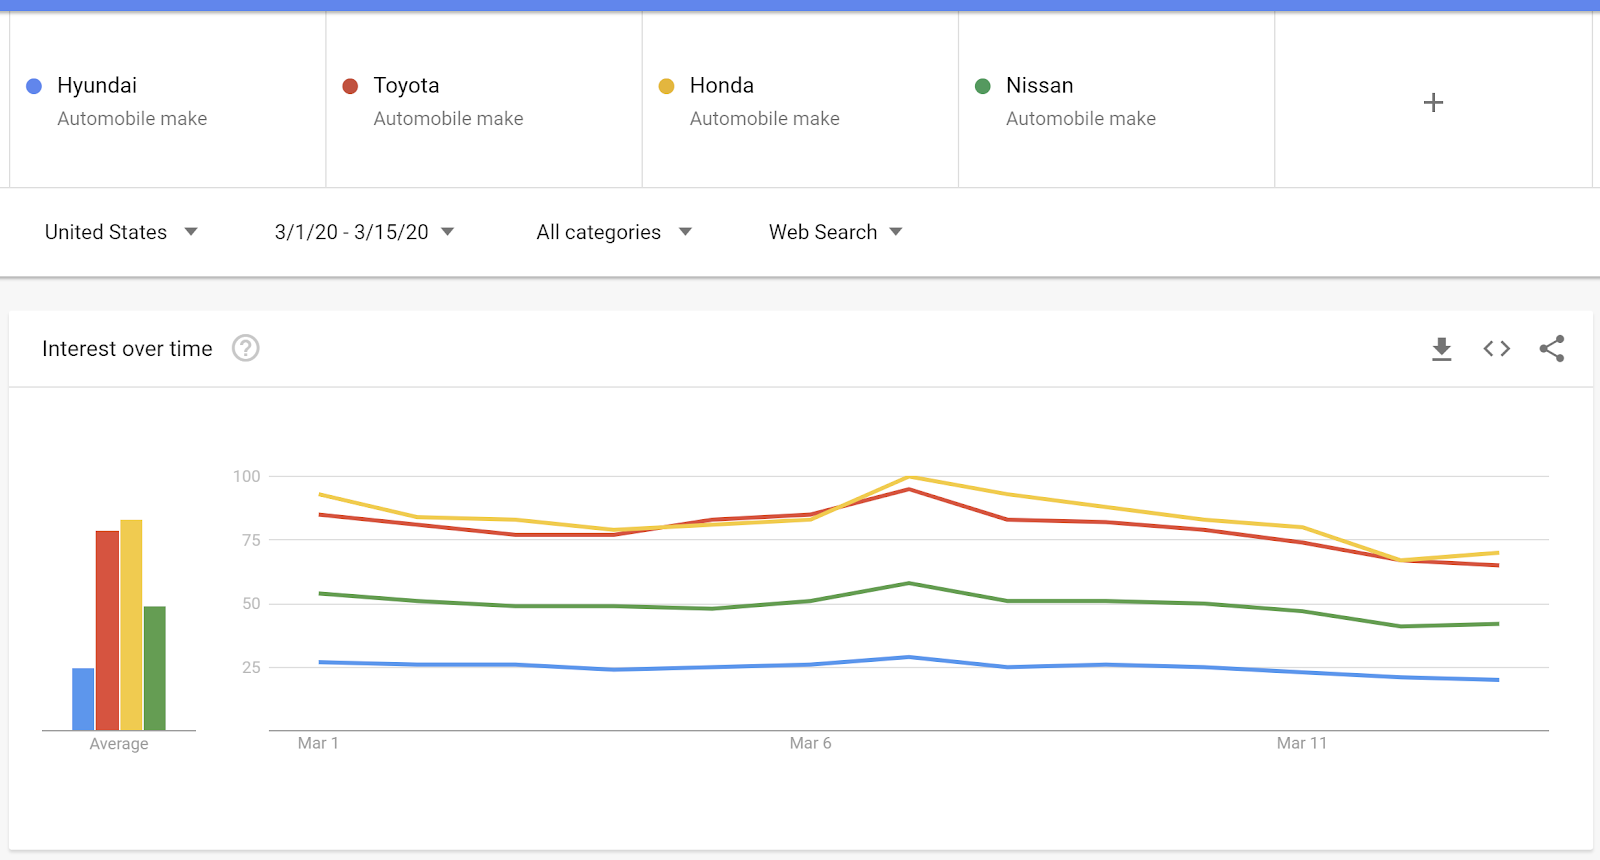Click the red Toyota color dot
1600x860 pixels.
click(x=350, y=86)
